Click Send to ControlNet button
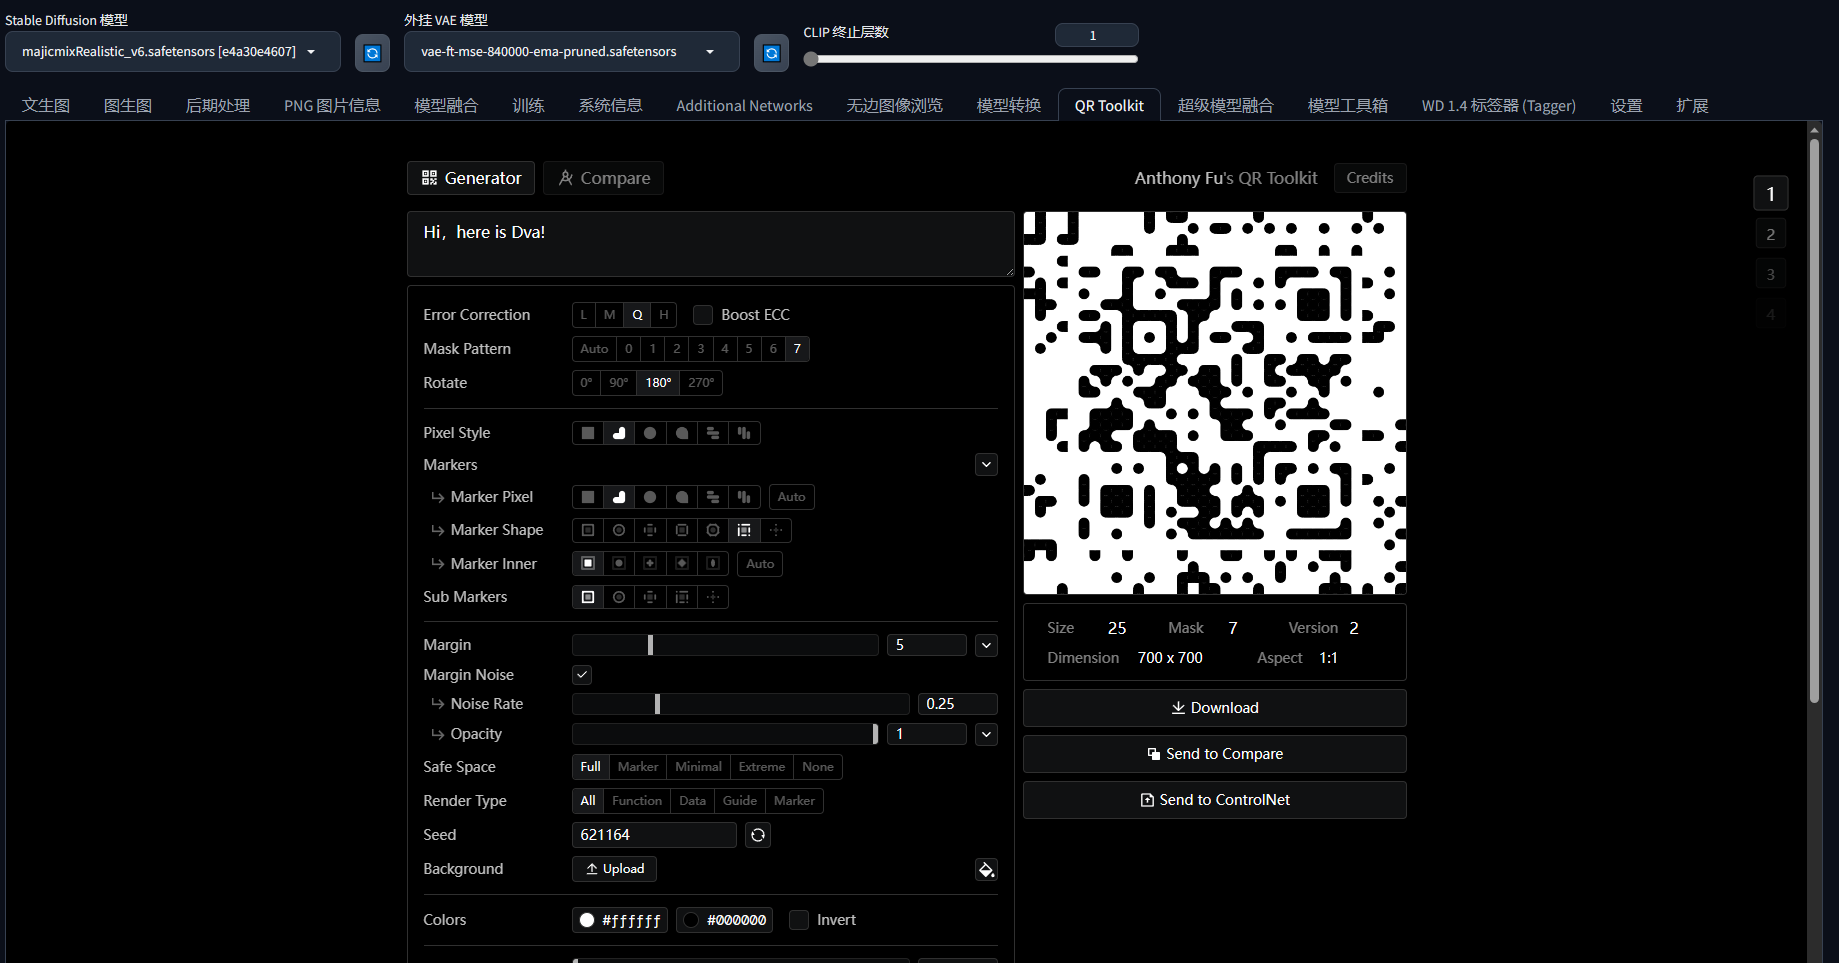The image size is (1839, 963). click(1214, 800)
